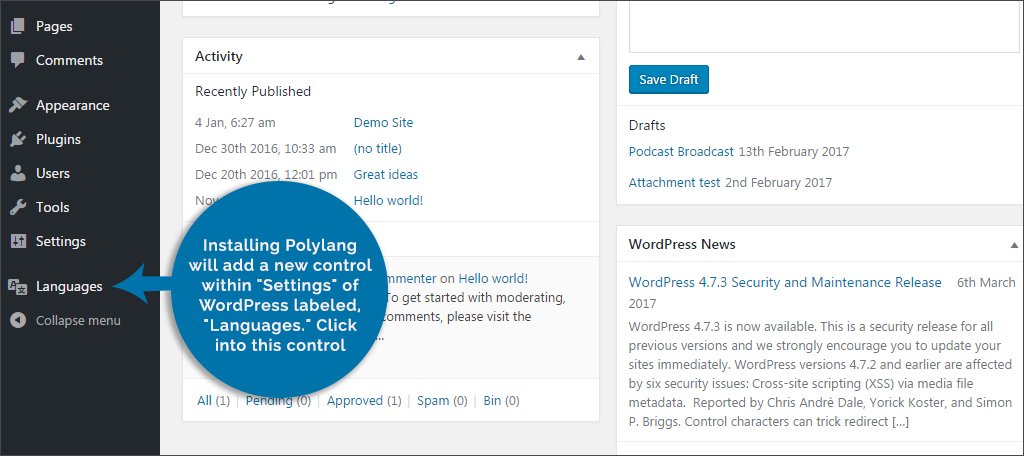
Task: Filter comments by Spam
Action: click(433, 400)
